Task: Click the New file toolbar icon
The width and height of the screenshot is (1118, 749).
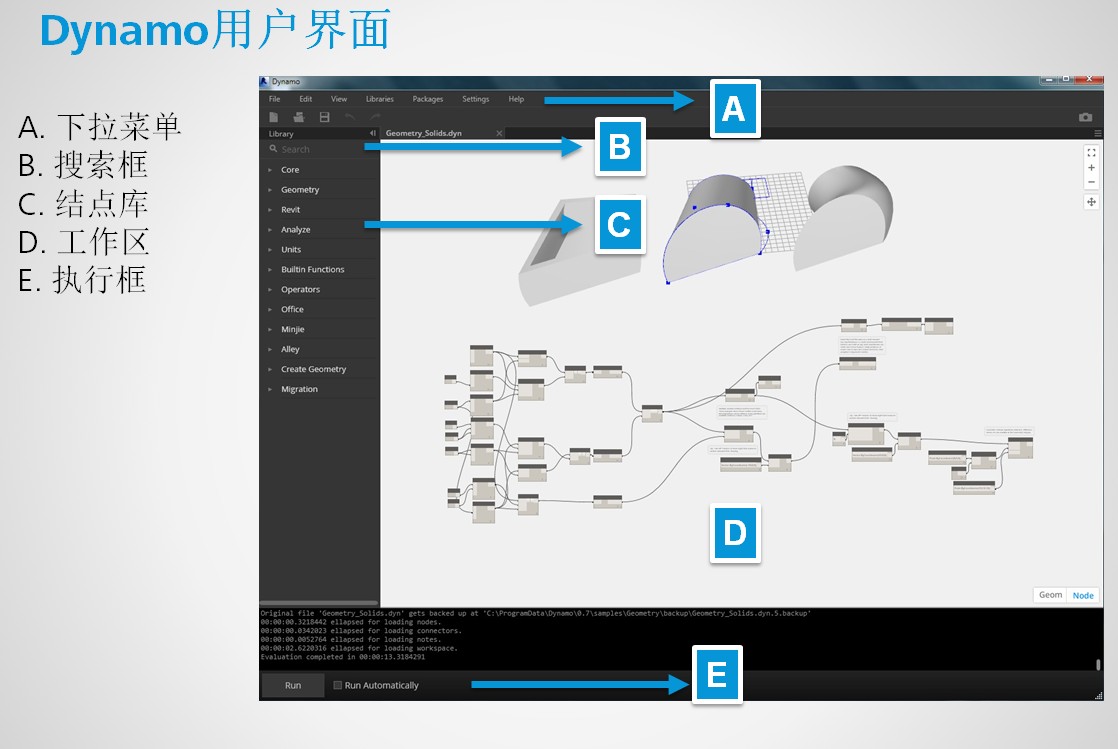Action: point(274,117)
